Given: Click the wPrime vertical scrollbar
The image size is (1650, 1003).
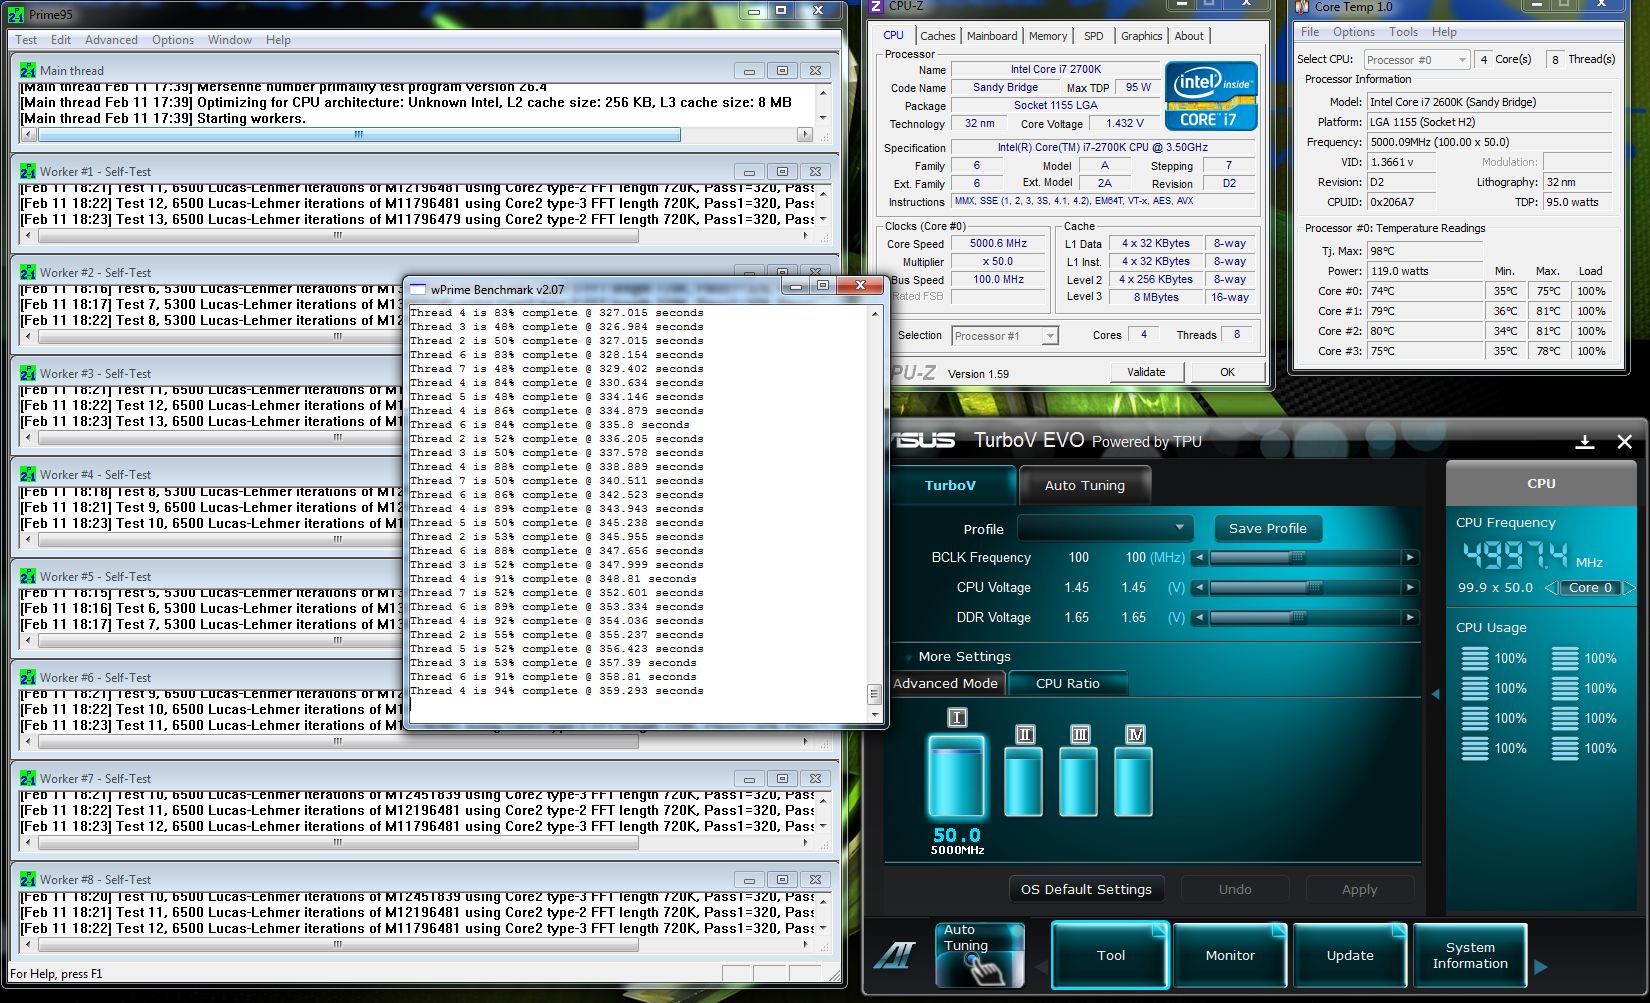Looking at the screenshot, I should (x=876, y=513).
